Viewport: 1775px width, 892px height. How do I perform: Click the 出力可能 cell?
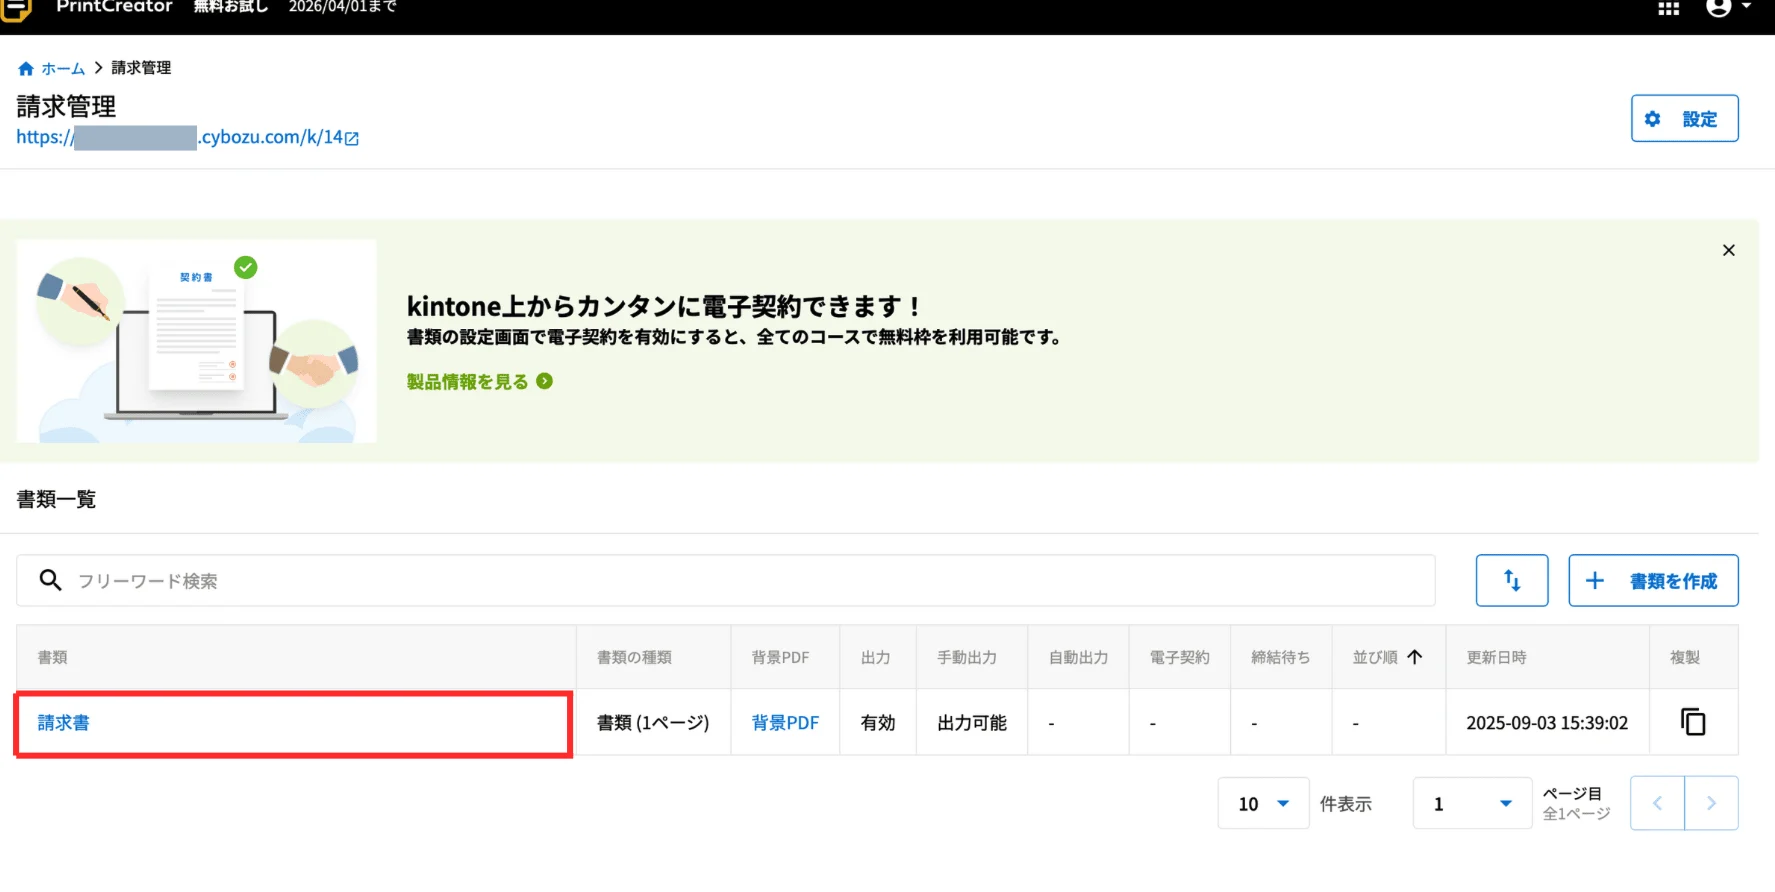pyautogui.click(x=972, y=723)
